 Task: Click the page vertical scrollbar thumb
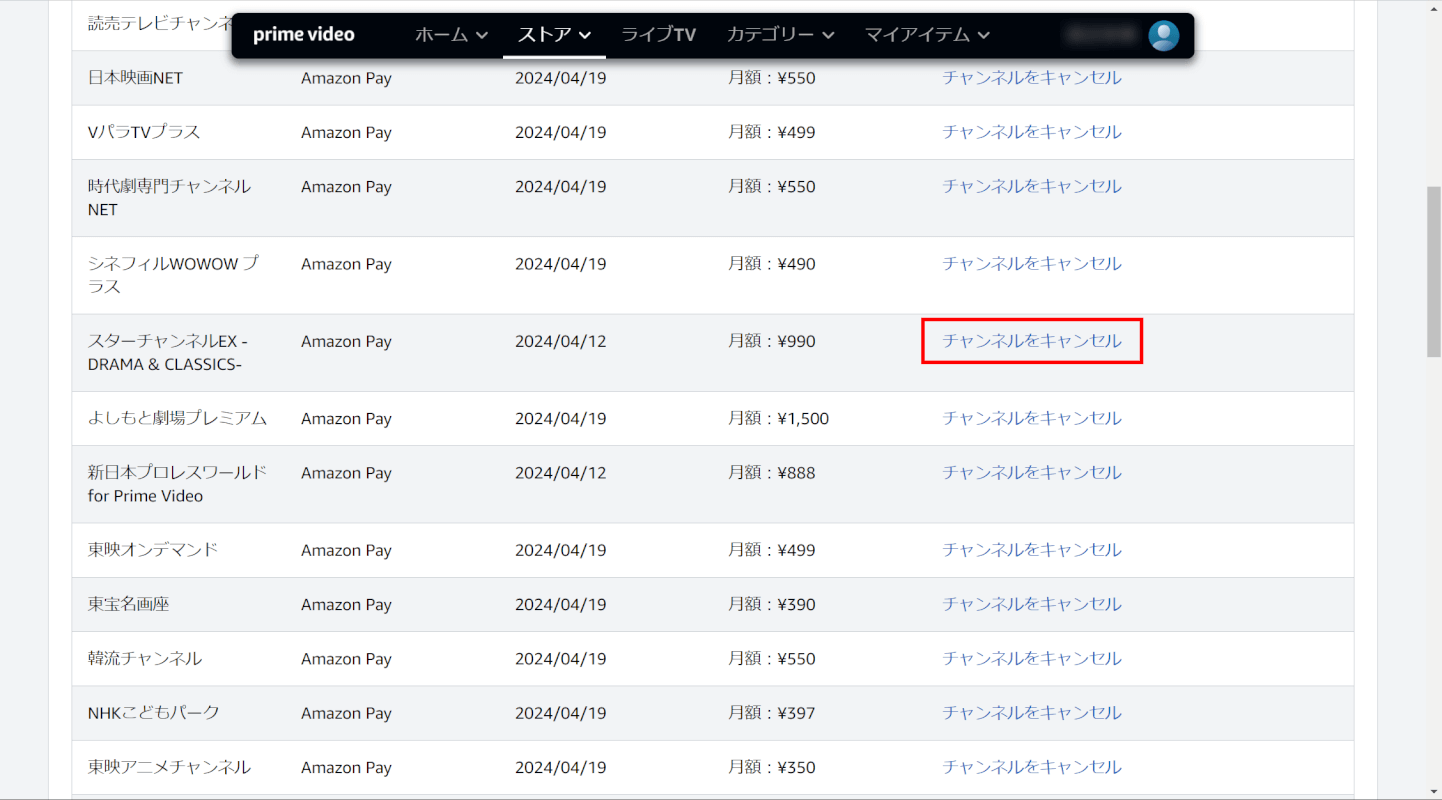pyautogui.click(x=1433, y=271)
